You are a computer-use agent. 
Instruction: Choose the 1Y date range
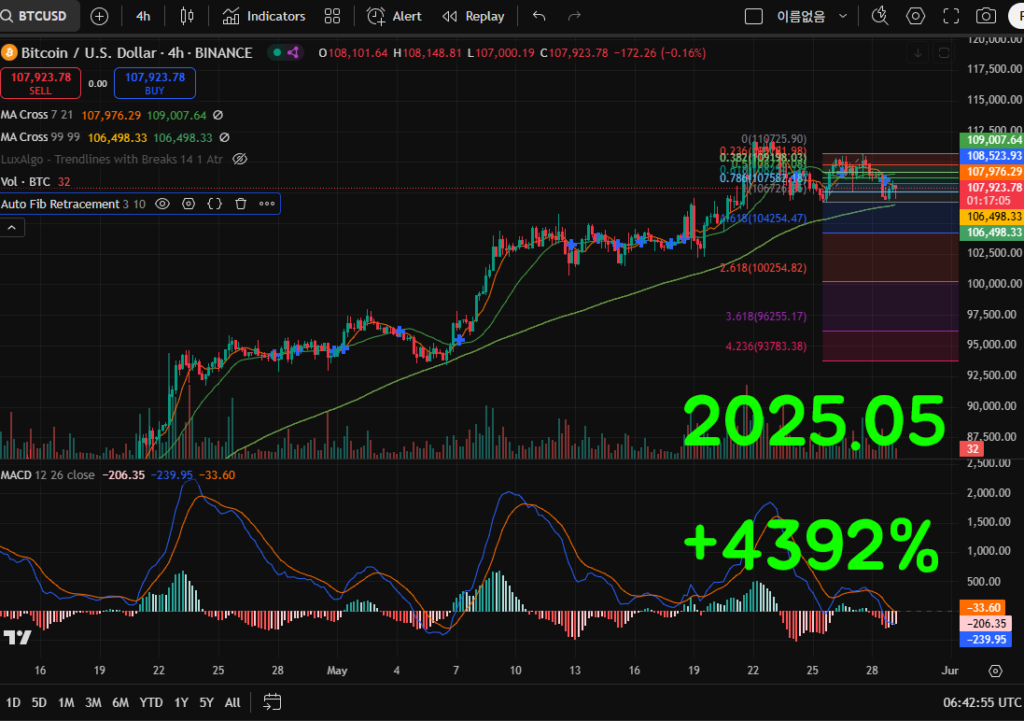(x=181, y=703)
